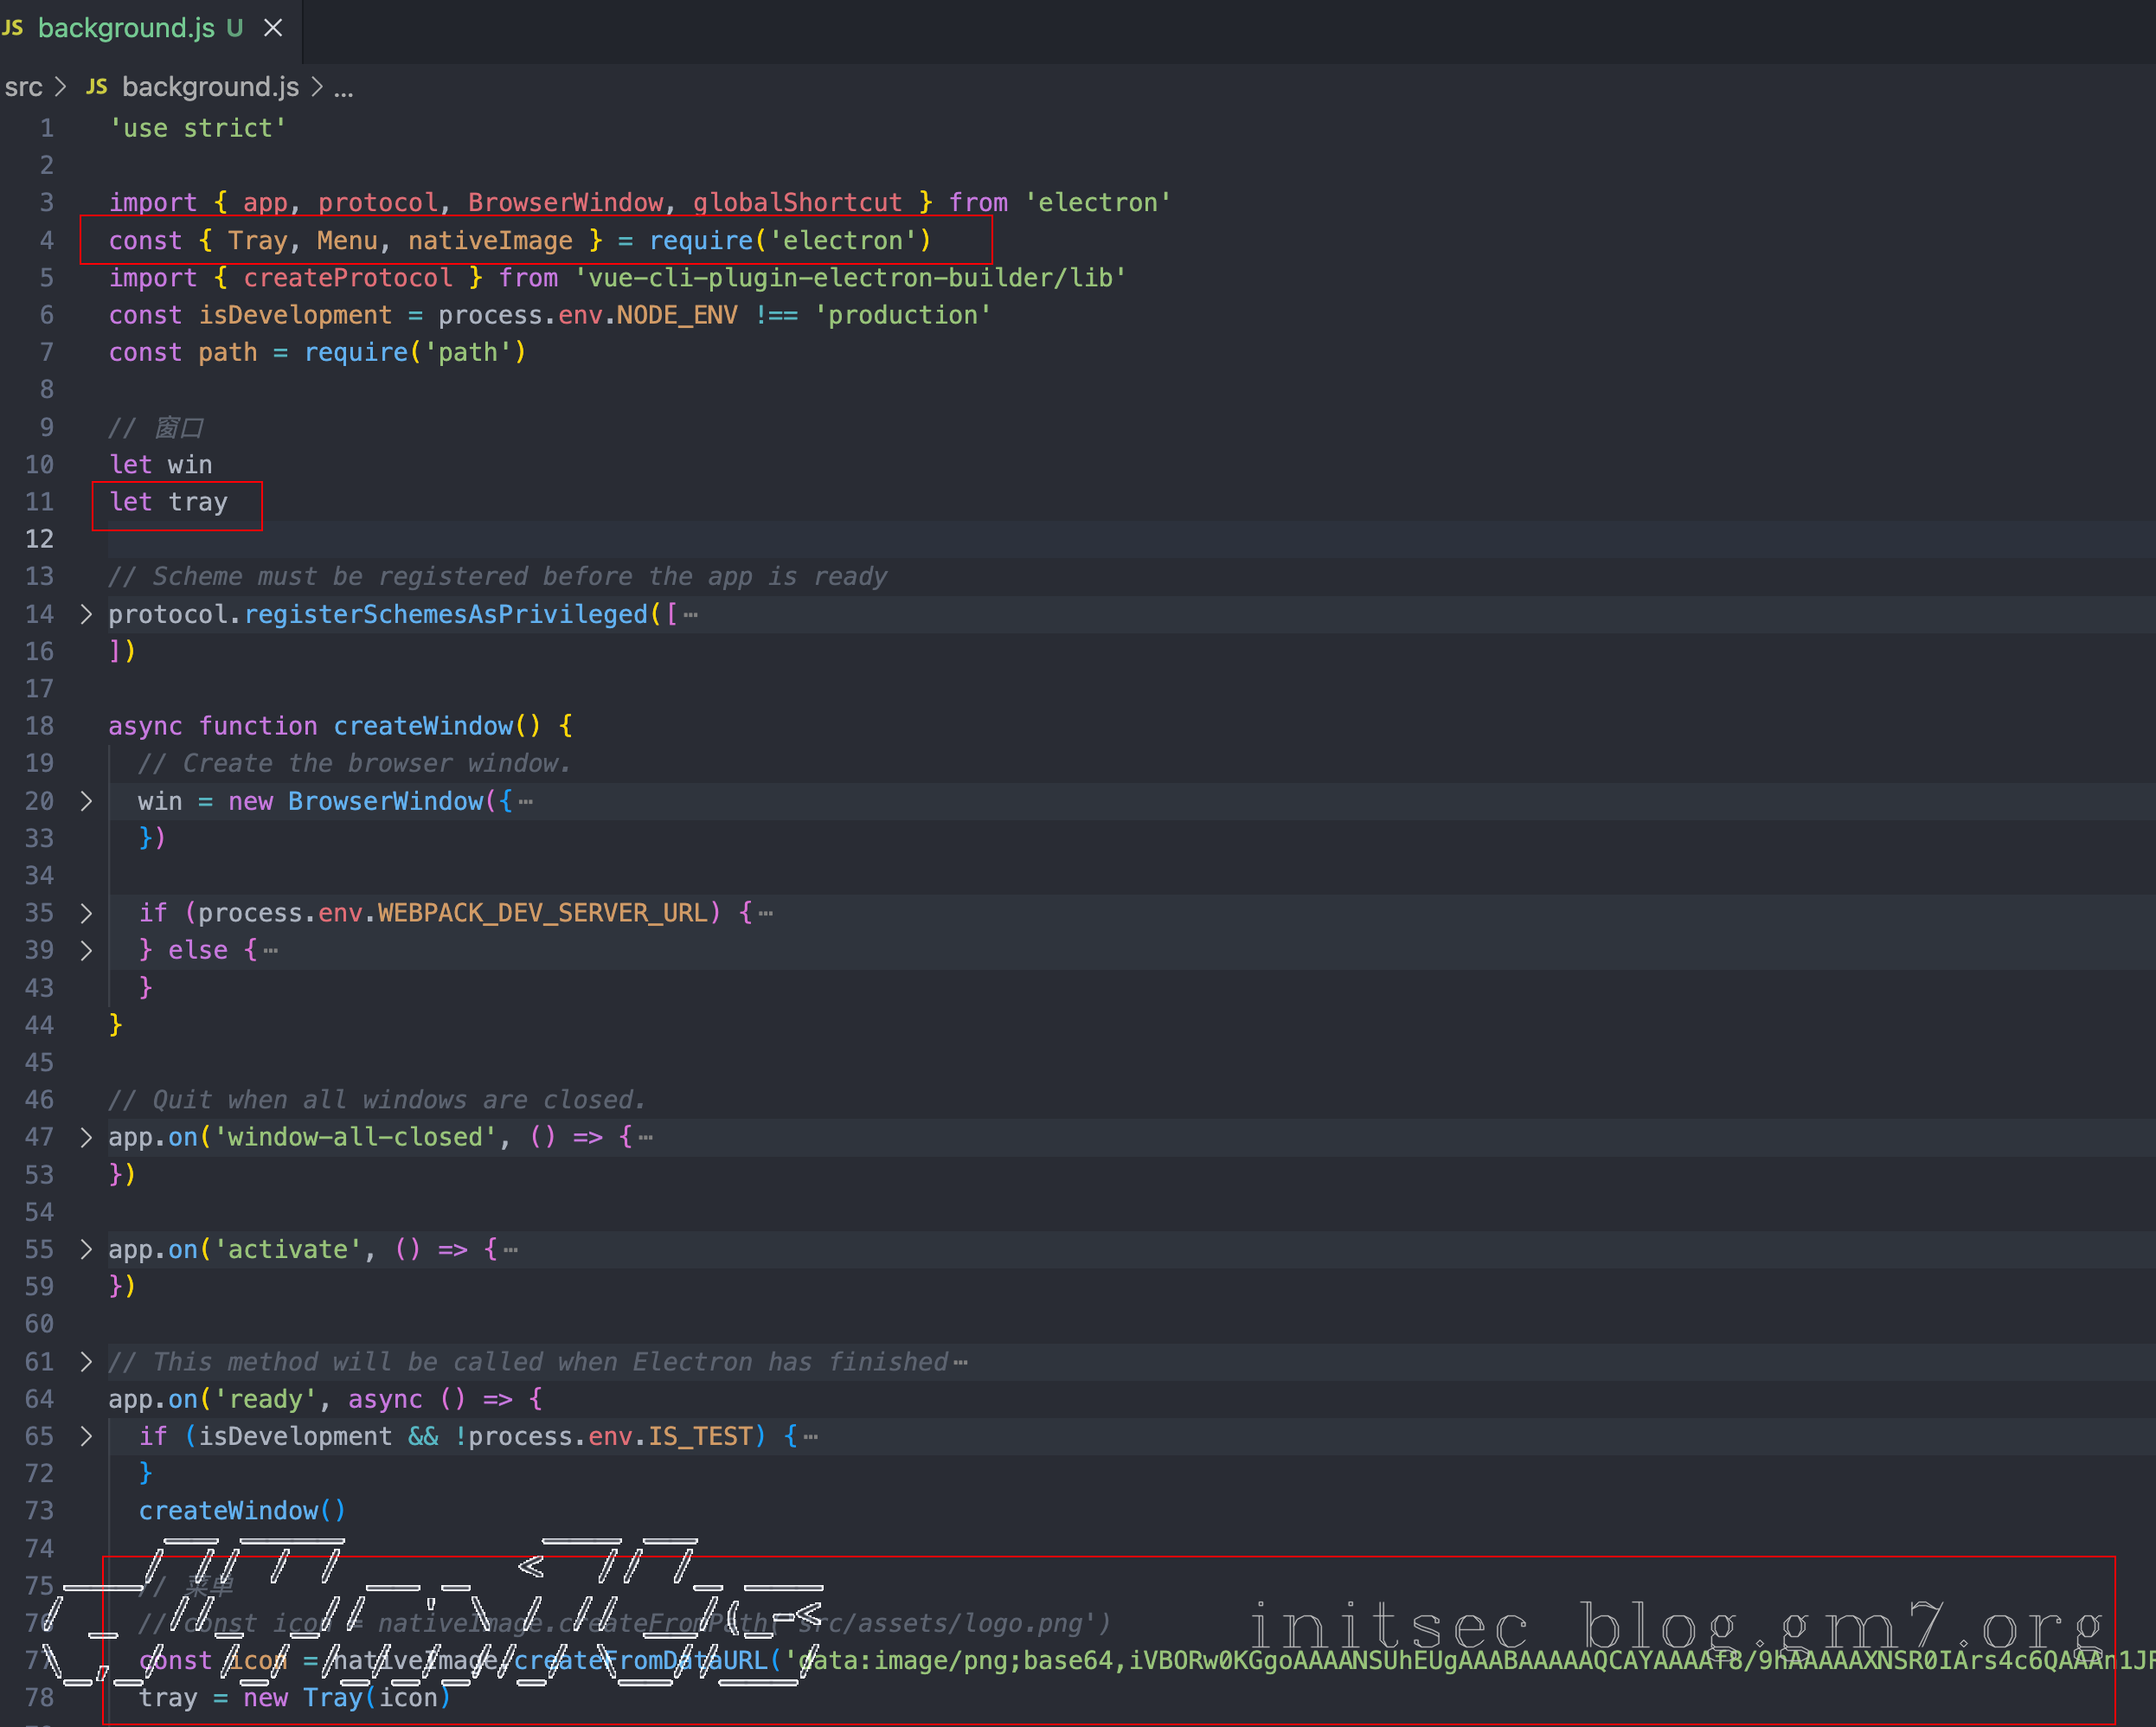Image resolution: width=2156 pixels, height=1727 pixels.
Task: Click line number 12 in the gutter
Action: [x=40, y=539]
